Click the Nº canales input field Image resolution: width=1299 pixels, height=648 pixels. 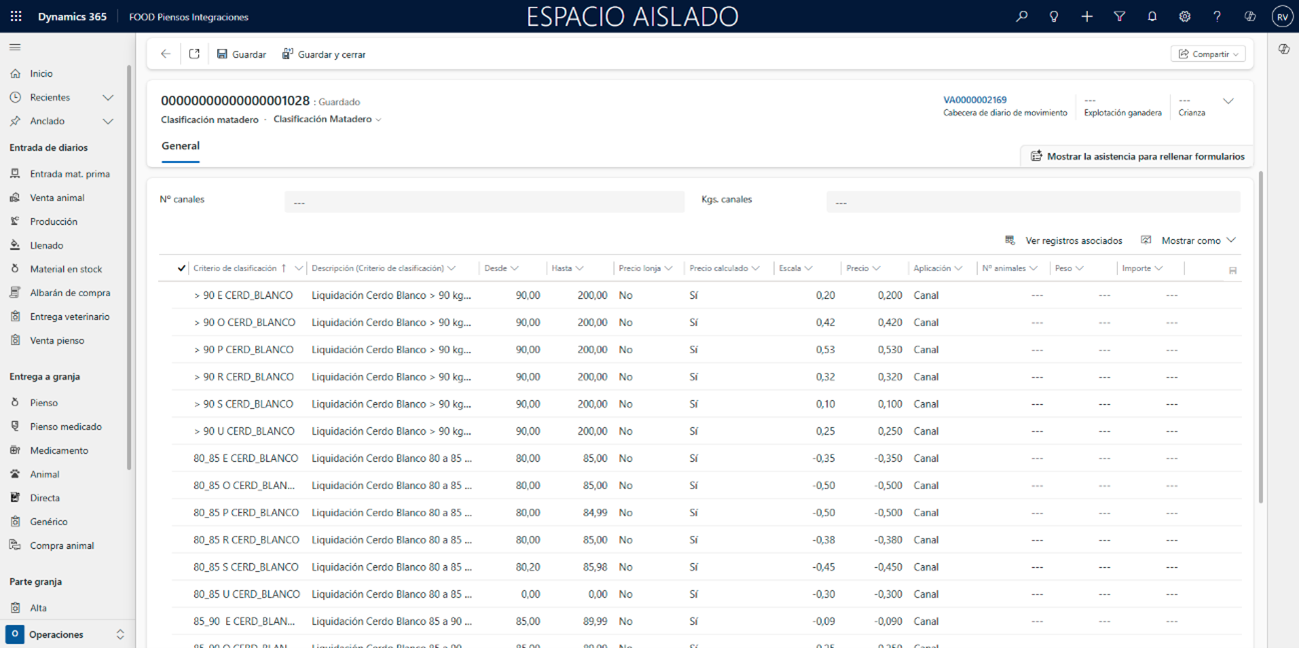click(484, 202)
